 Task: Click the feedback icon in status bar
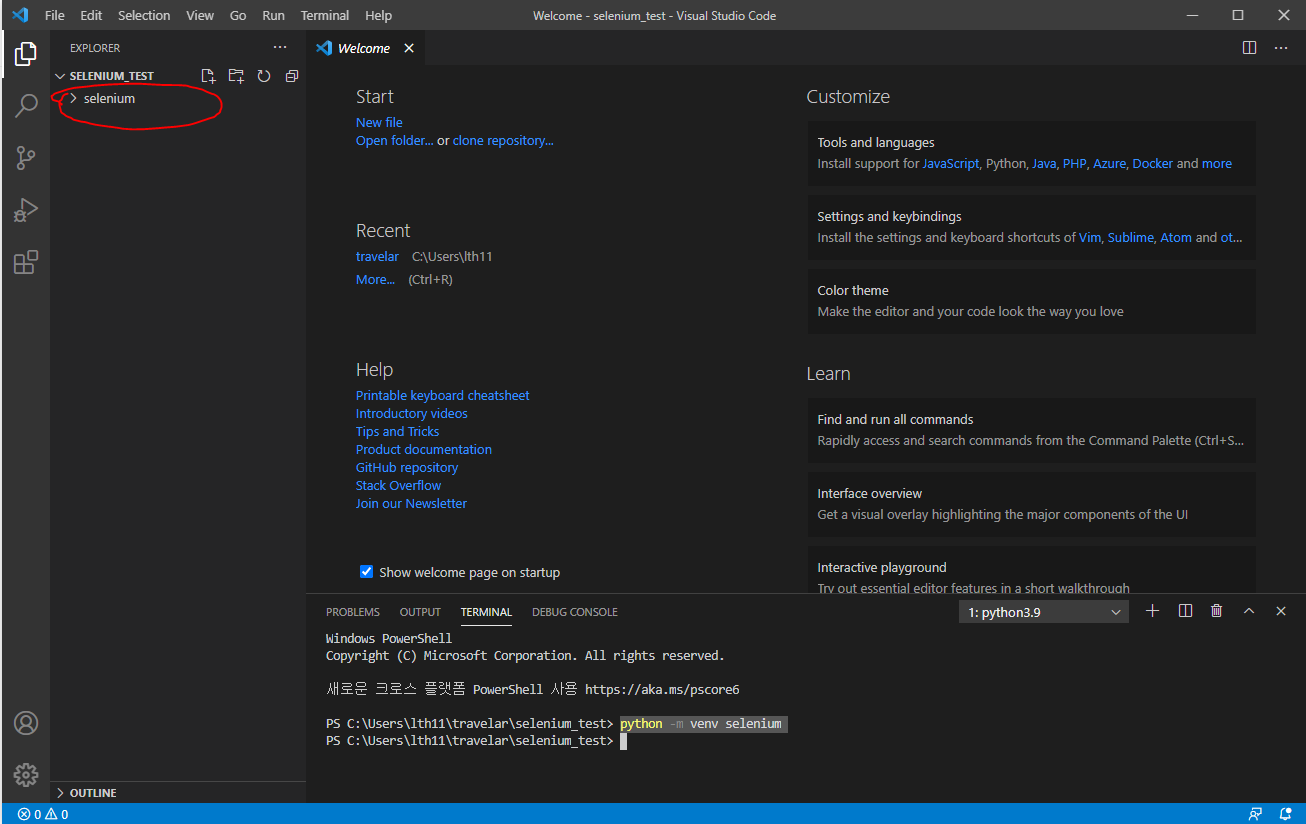coord(1255,814)
